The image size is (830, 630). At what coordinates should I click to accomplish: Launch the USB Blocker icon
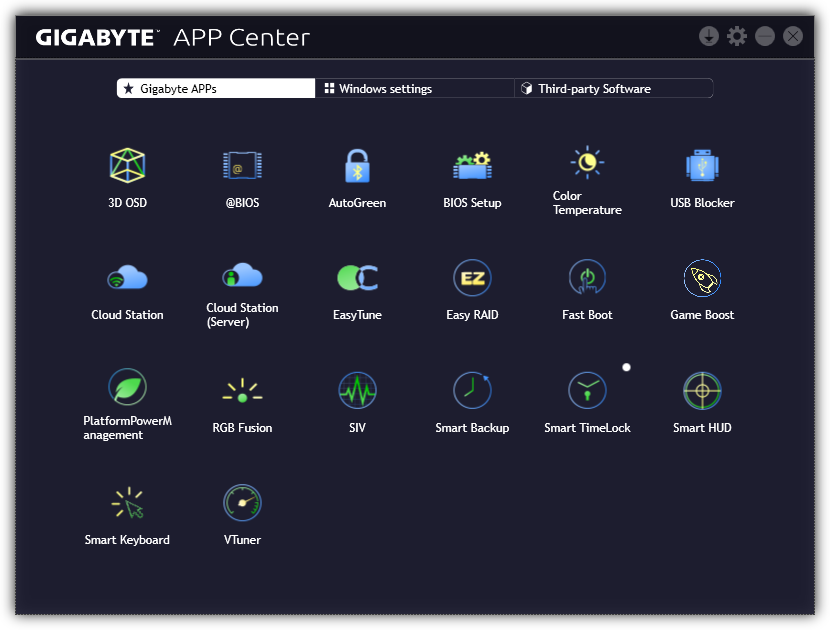tap(702, 166)
